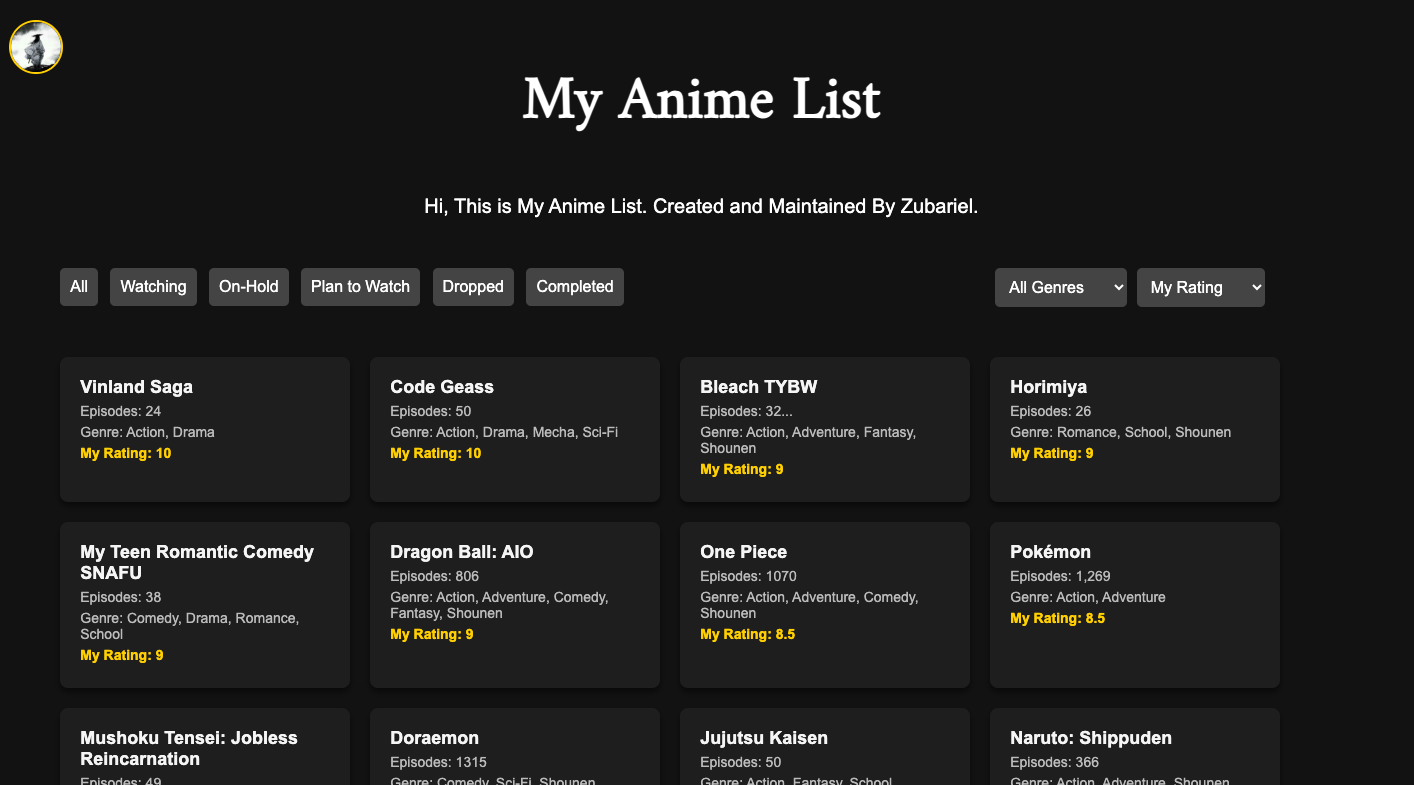Open the All Genres dropdown
Image resolution: width=1414 pixels, height=785 pixels.
pyautogui.click(x=1060, y=287)
